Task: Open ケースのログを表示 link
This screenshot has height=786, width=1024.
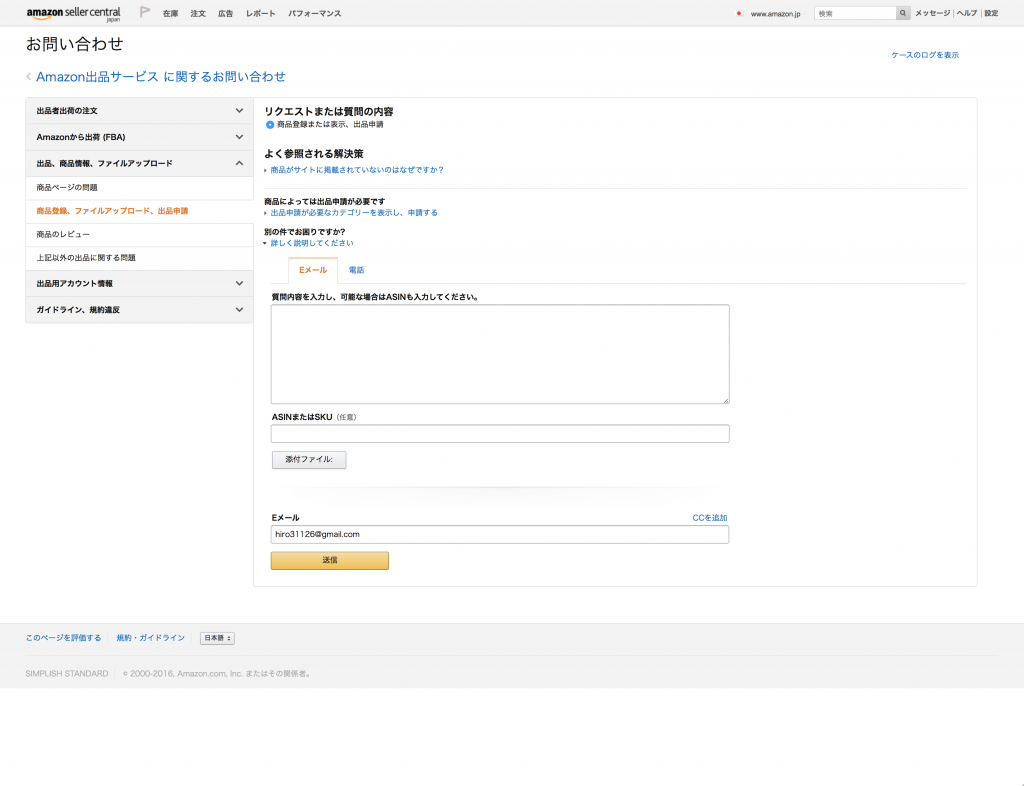Action: [925, 55]
